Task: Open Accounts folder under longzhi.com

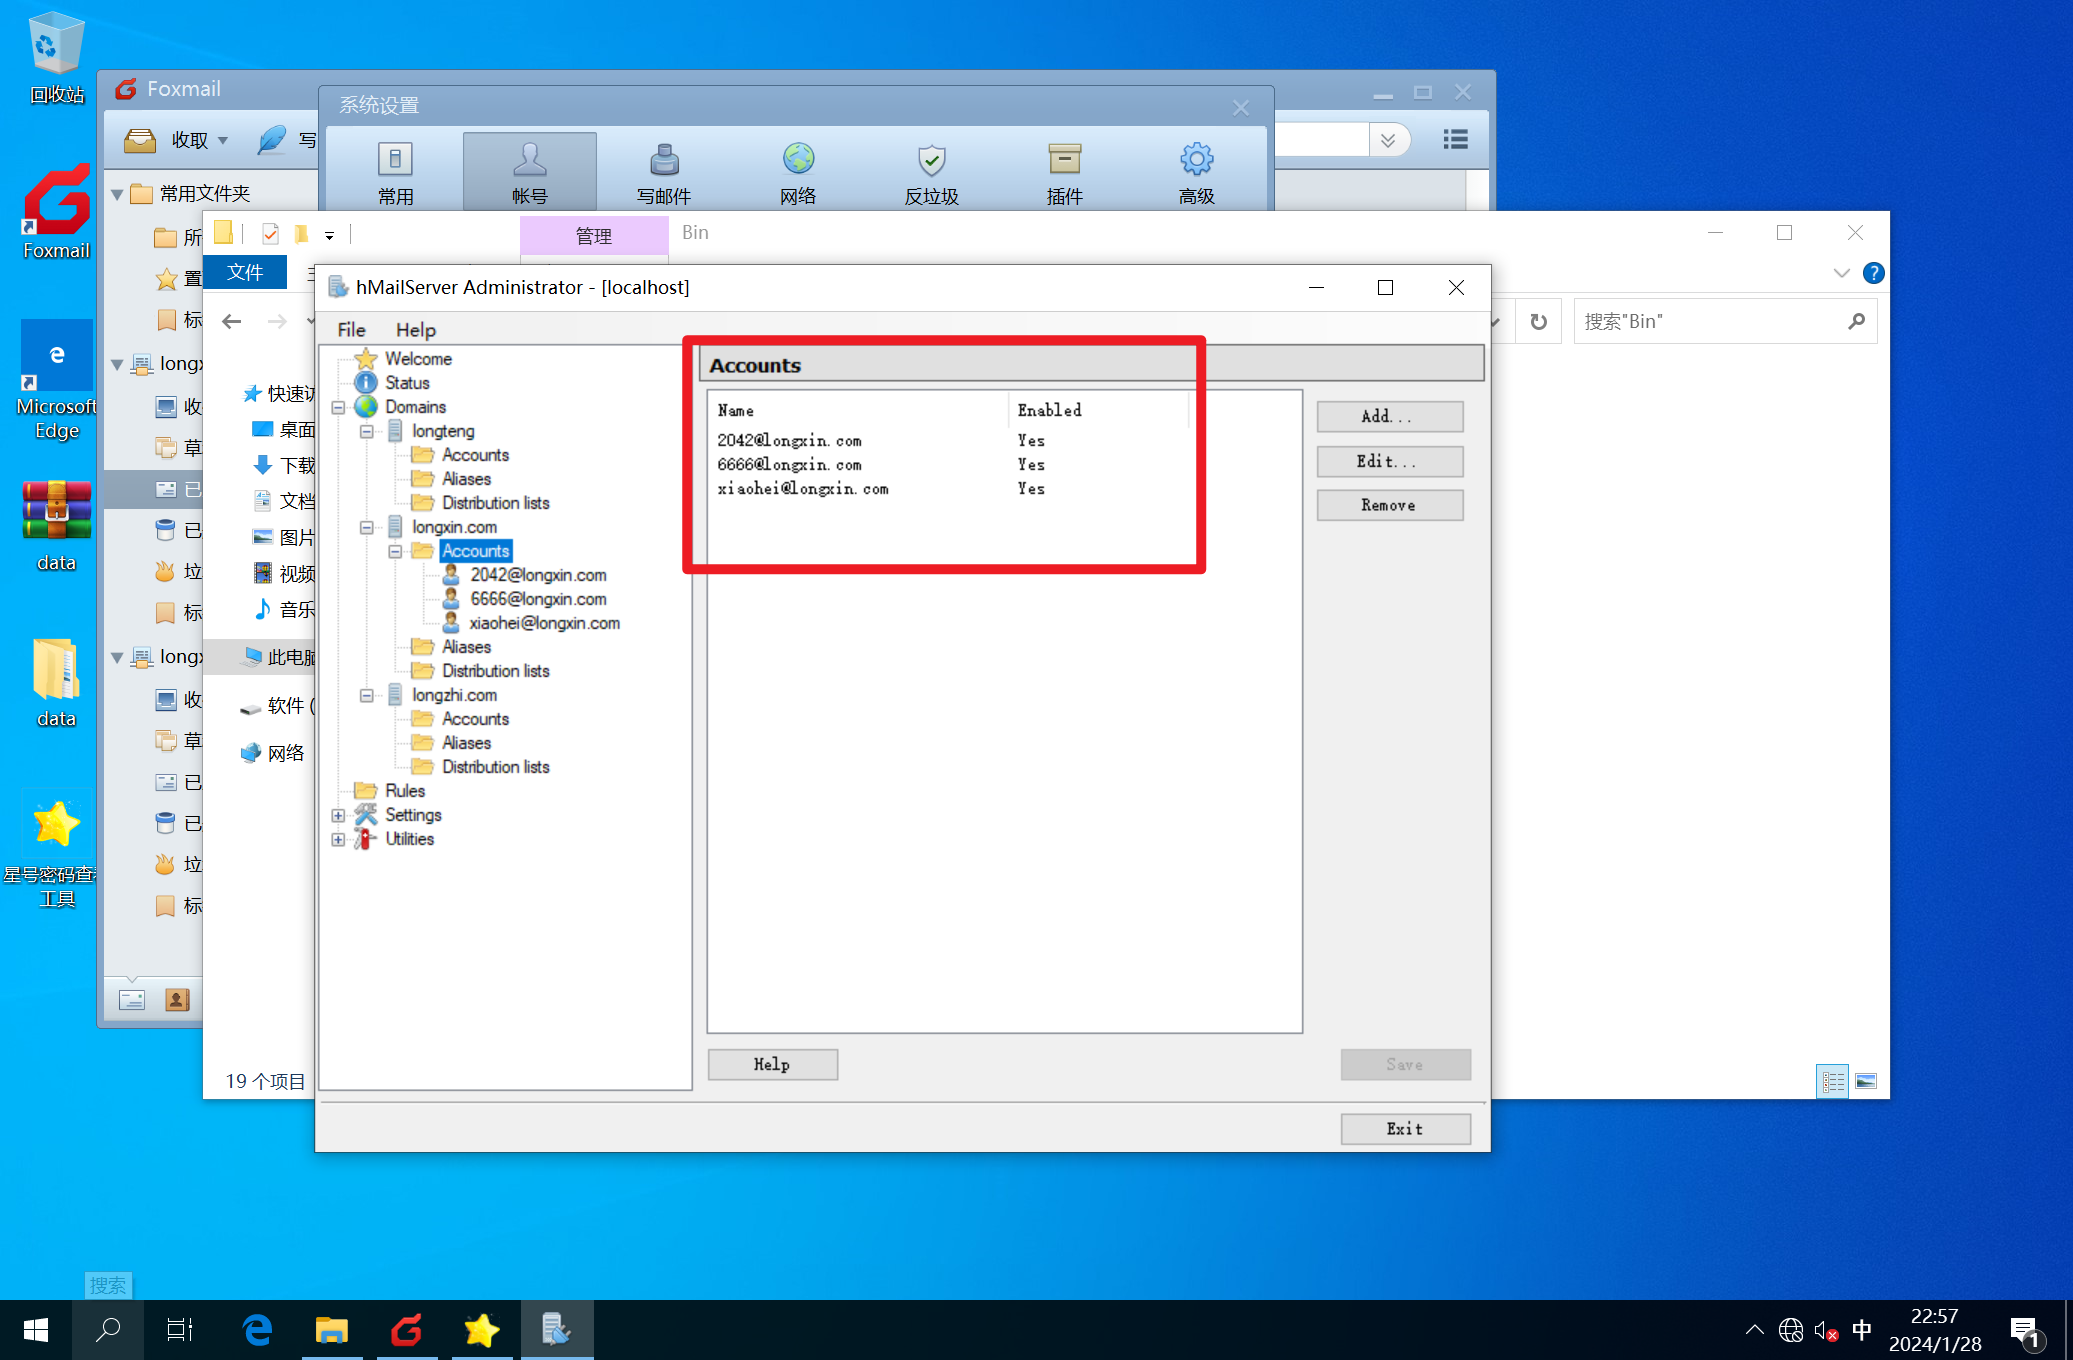Action: coord(475,719)
